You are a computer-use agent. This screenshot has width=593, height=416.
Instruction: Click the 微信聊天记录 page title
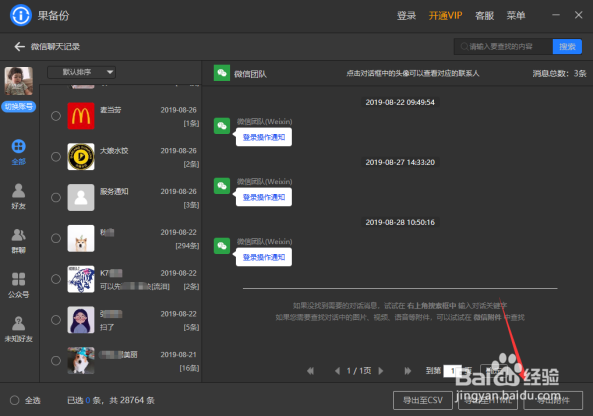click(55, 47)
